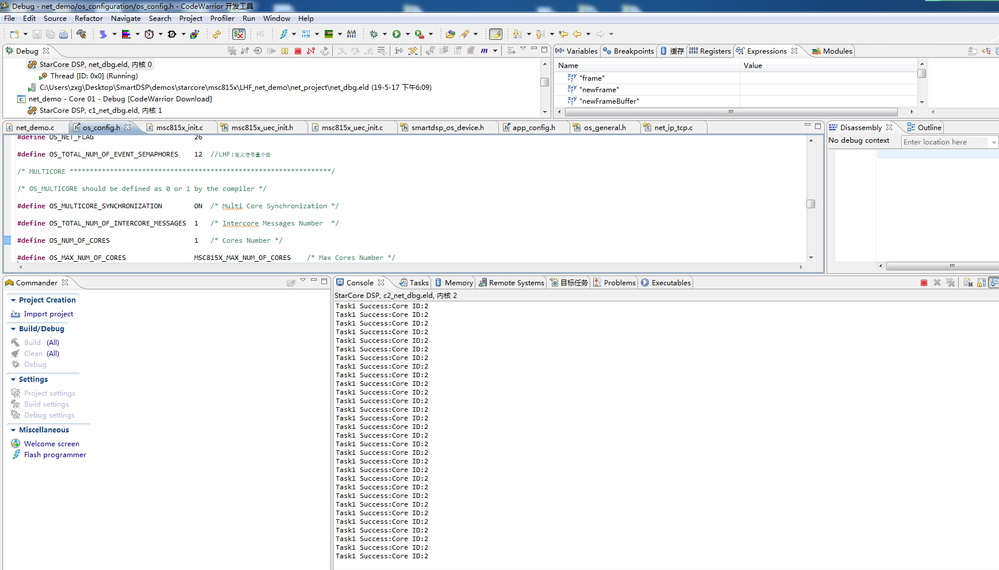The width and height of the screenshot is (999, 570).
Task: Click the Scroll Lock icon in Console
Action: click(x=981, y=283)
